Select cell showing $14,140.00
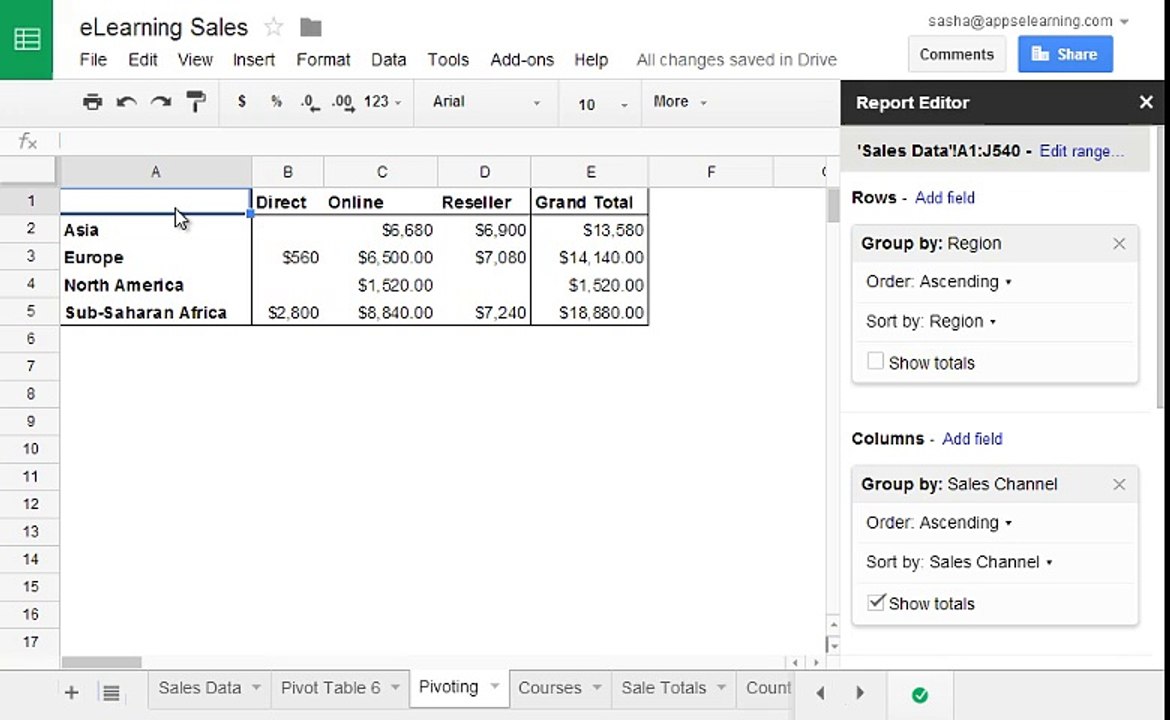 589,257
